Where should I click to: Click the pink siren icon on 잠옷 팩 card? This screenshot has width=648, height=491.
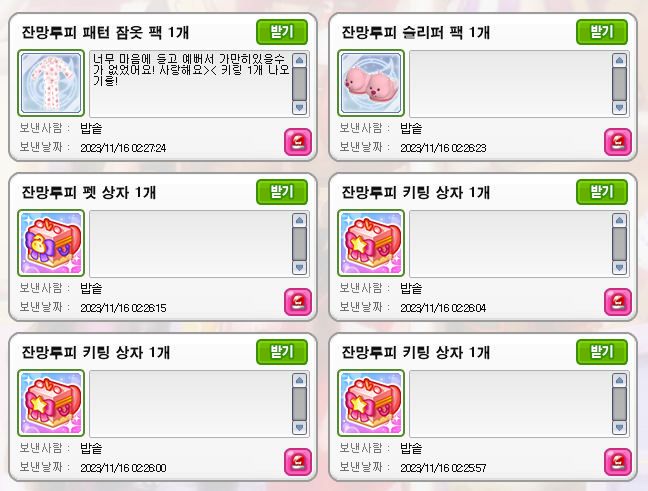tap(298, 142)
